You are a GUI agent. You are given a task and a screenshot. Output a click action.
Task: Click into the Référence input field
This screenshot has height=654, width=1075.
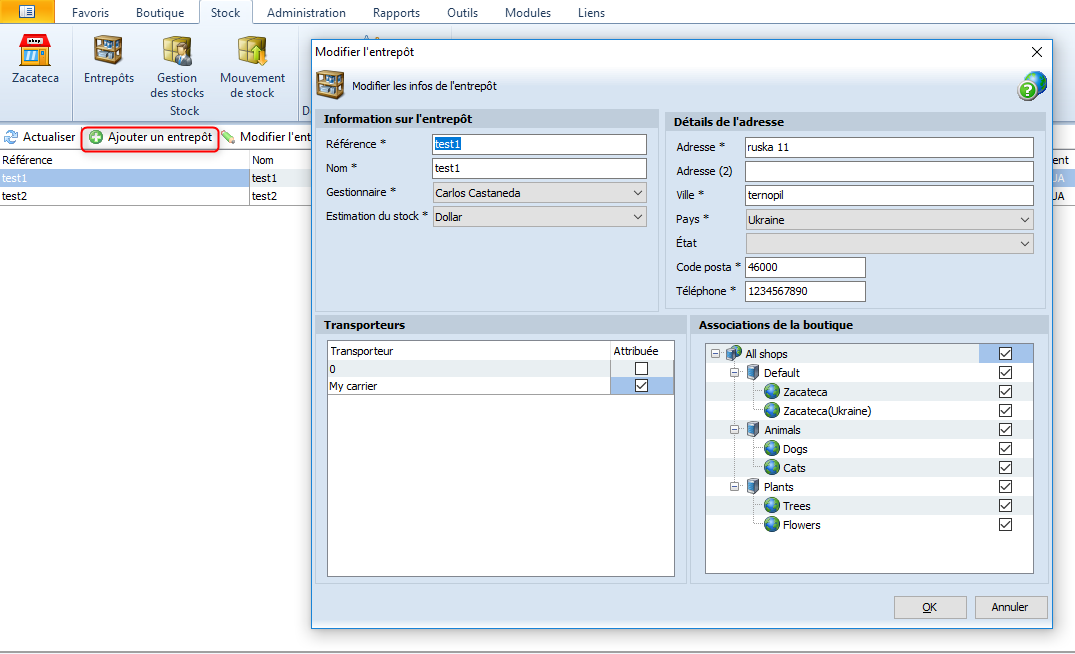point(540,144)
